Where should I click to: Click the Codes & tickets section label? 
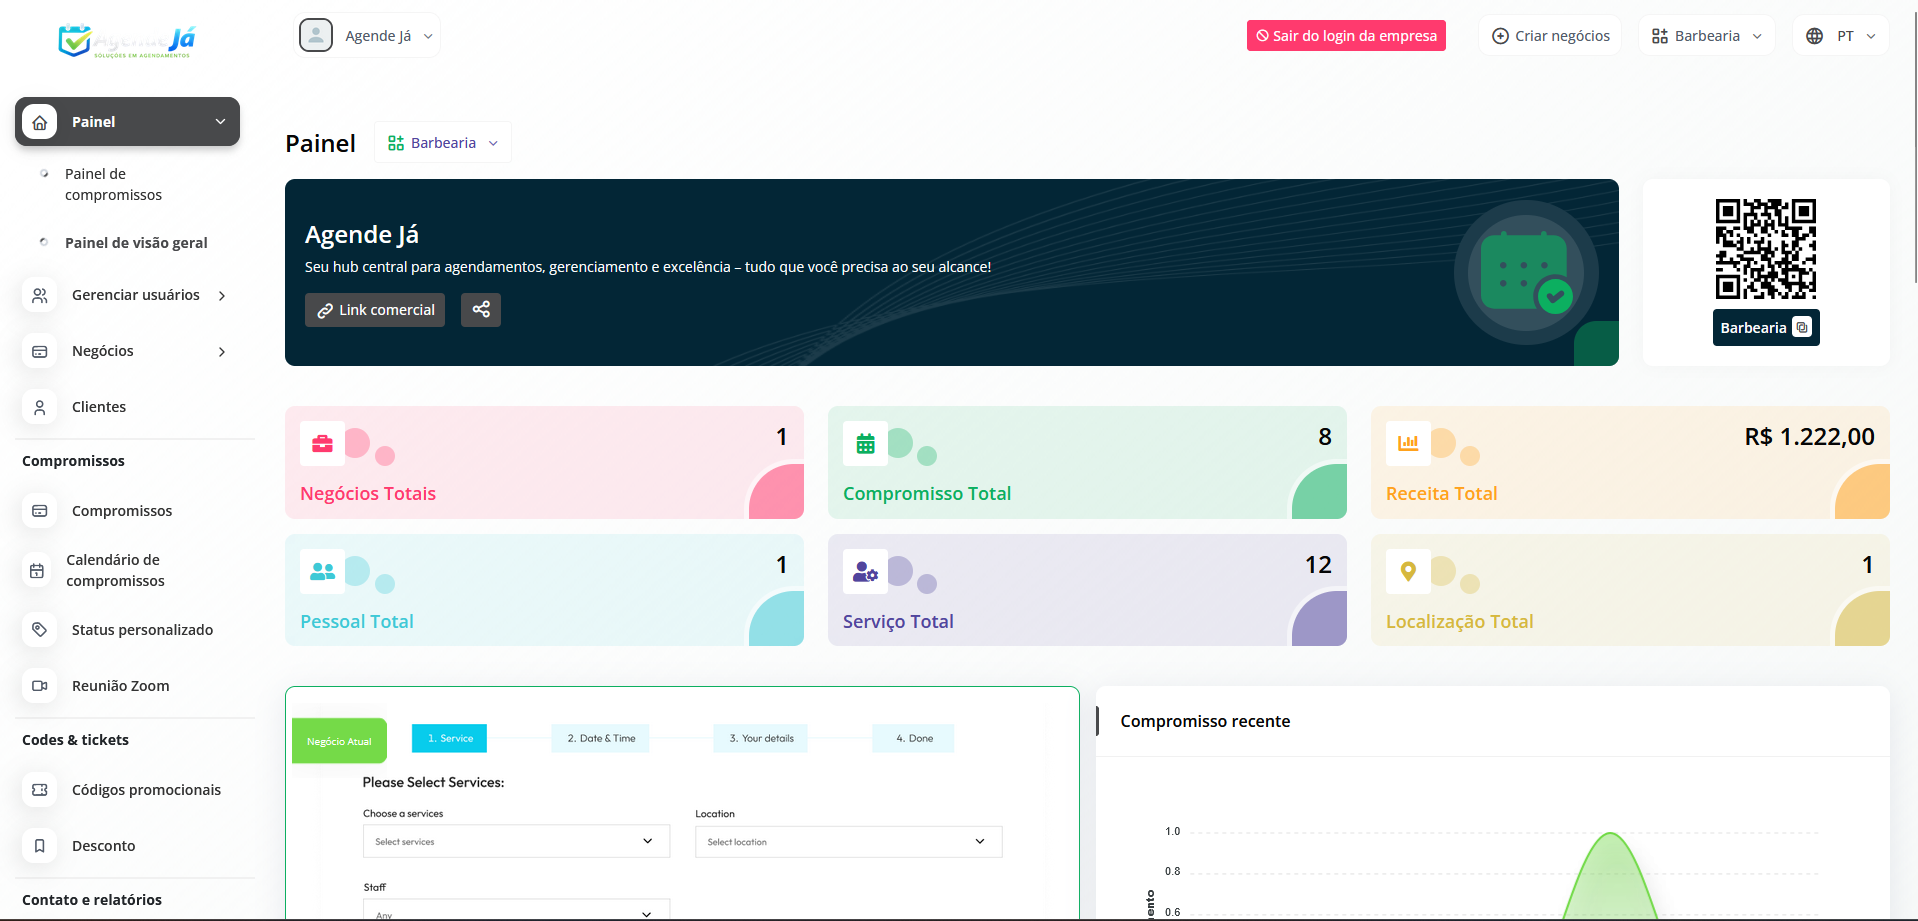(x=75, y=740)
